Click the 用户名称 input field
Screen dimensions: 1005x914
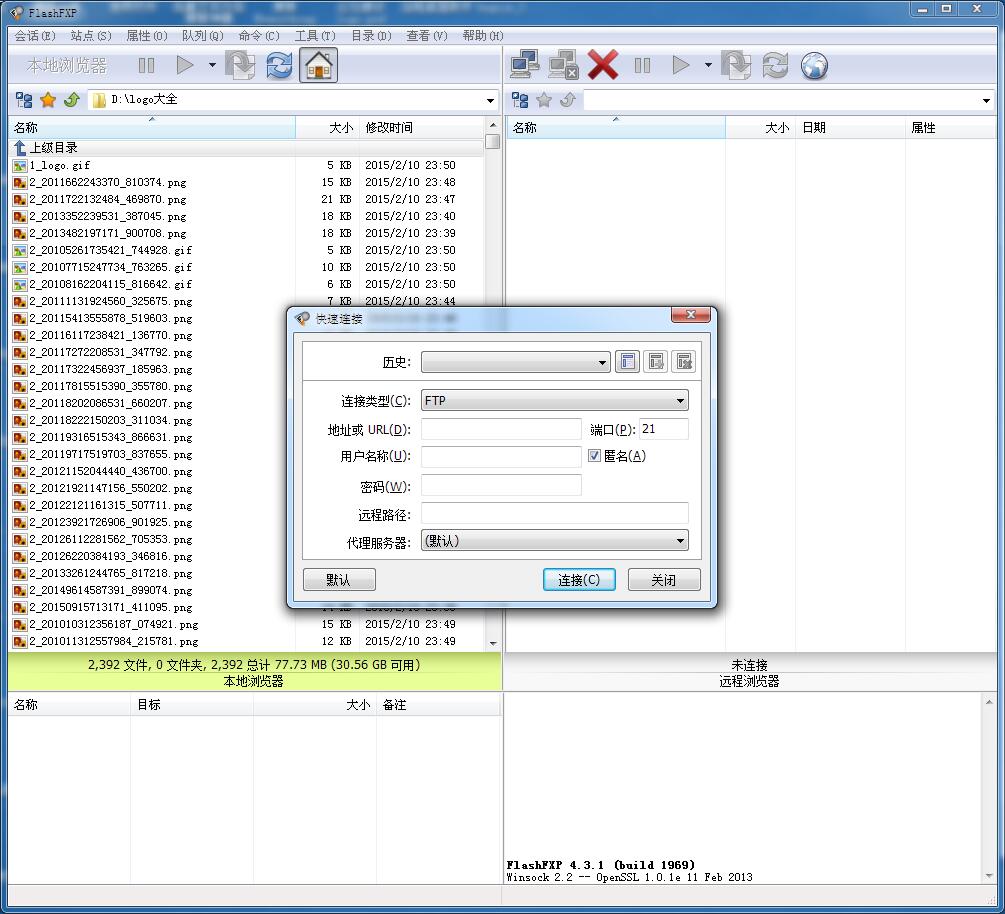pos(501,456)
